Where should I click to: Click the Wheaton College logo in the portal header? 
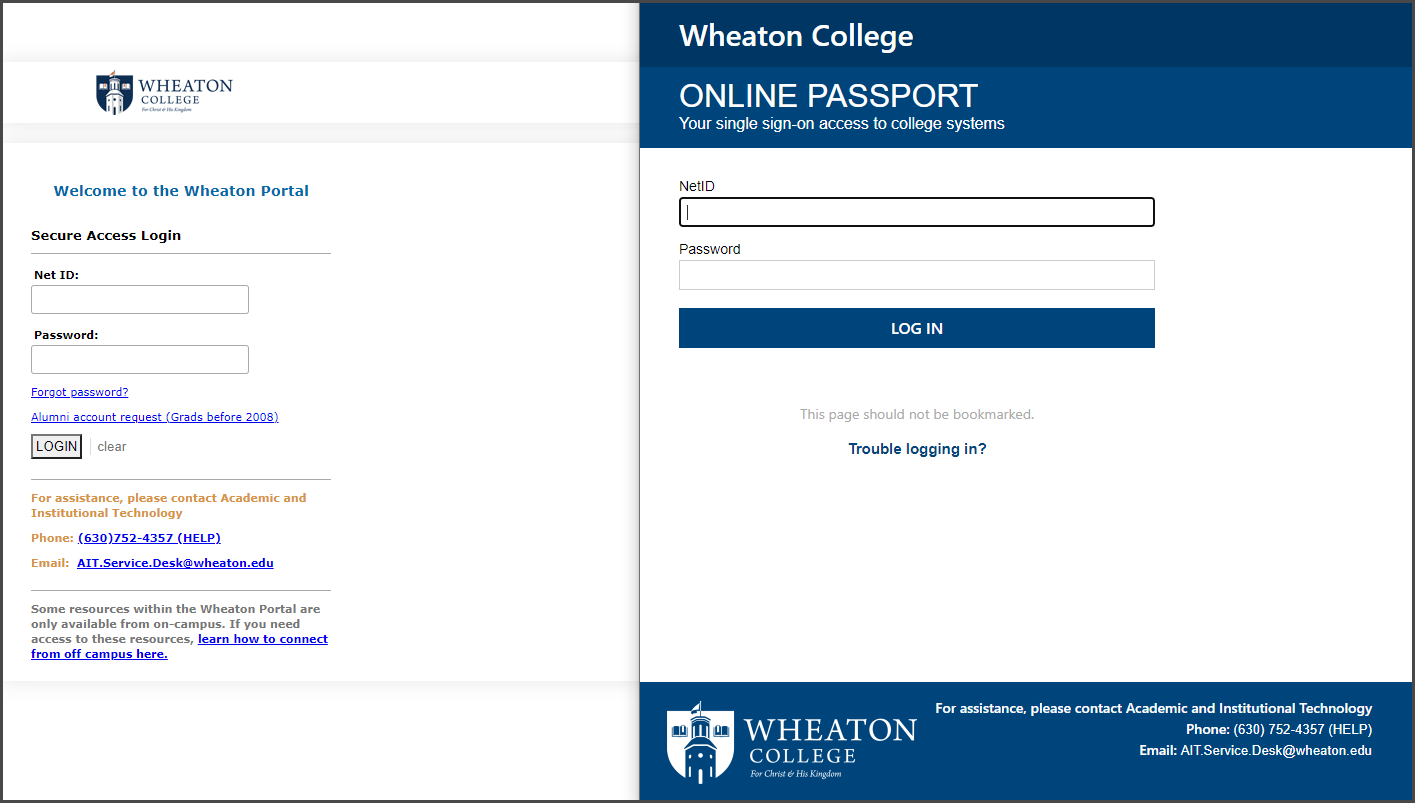[164, 93]
